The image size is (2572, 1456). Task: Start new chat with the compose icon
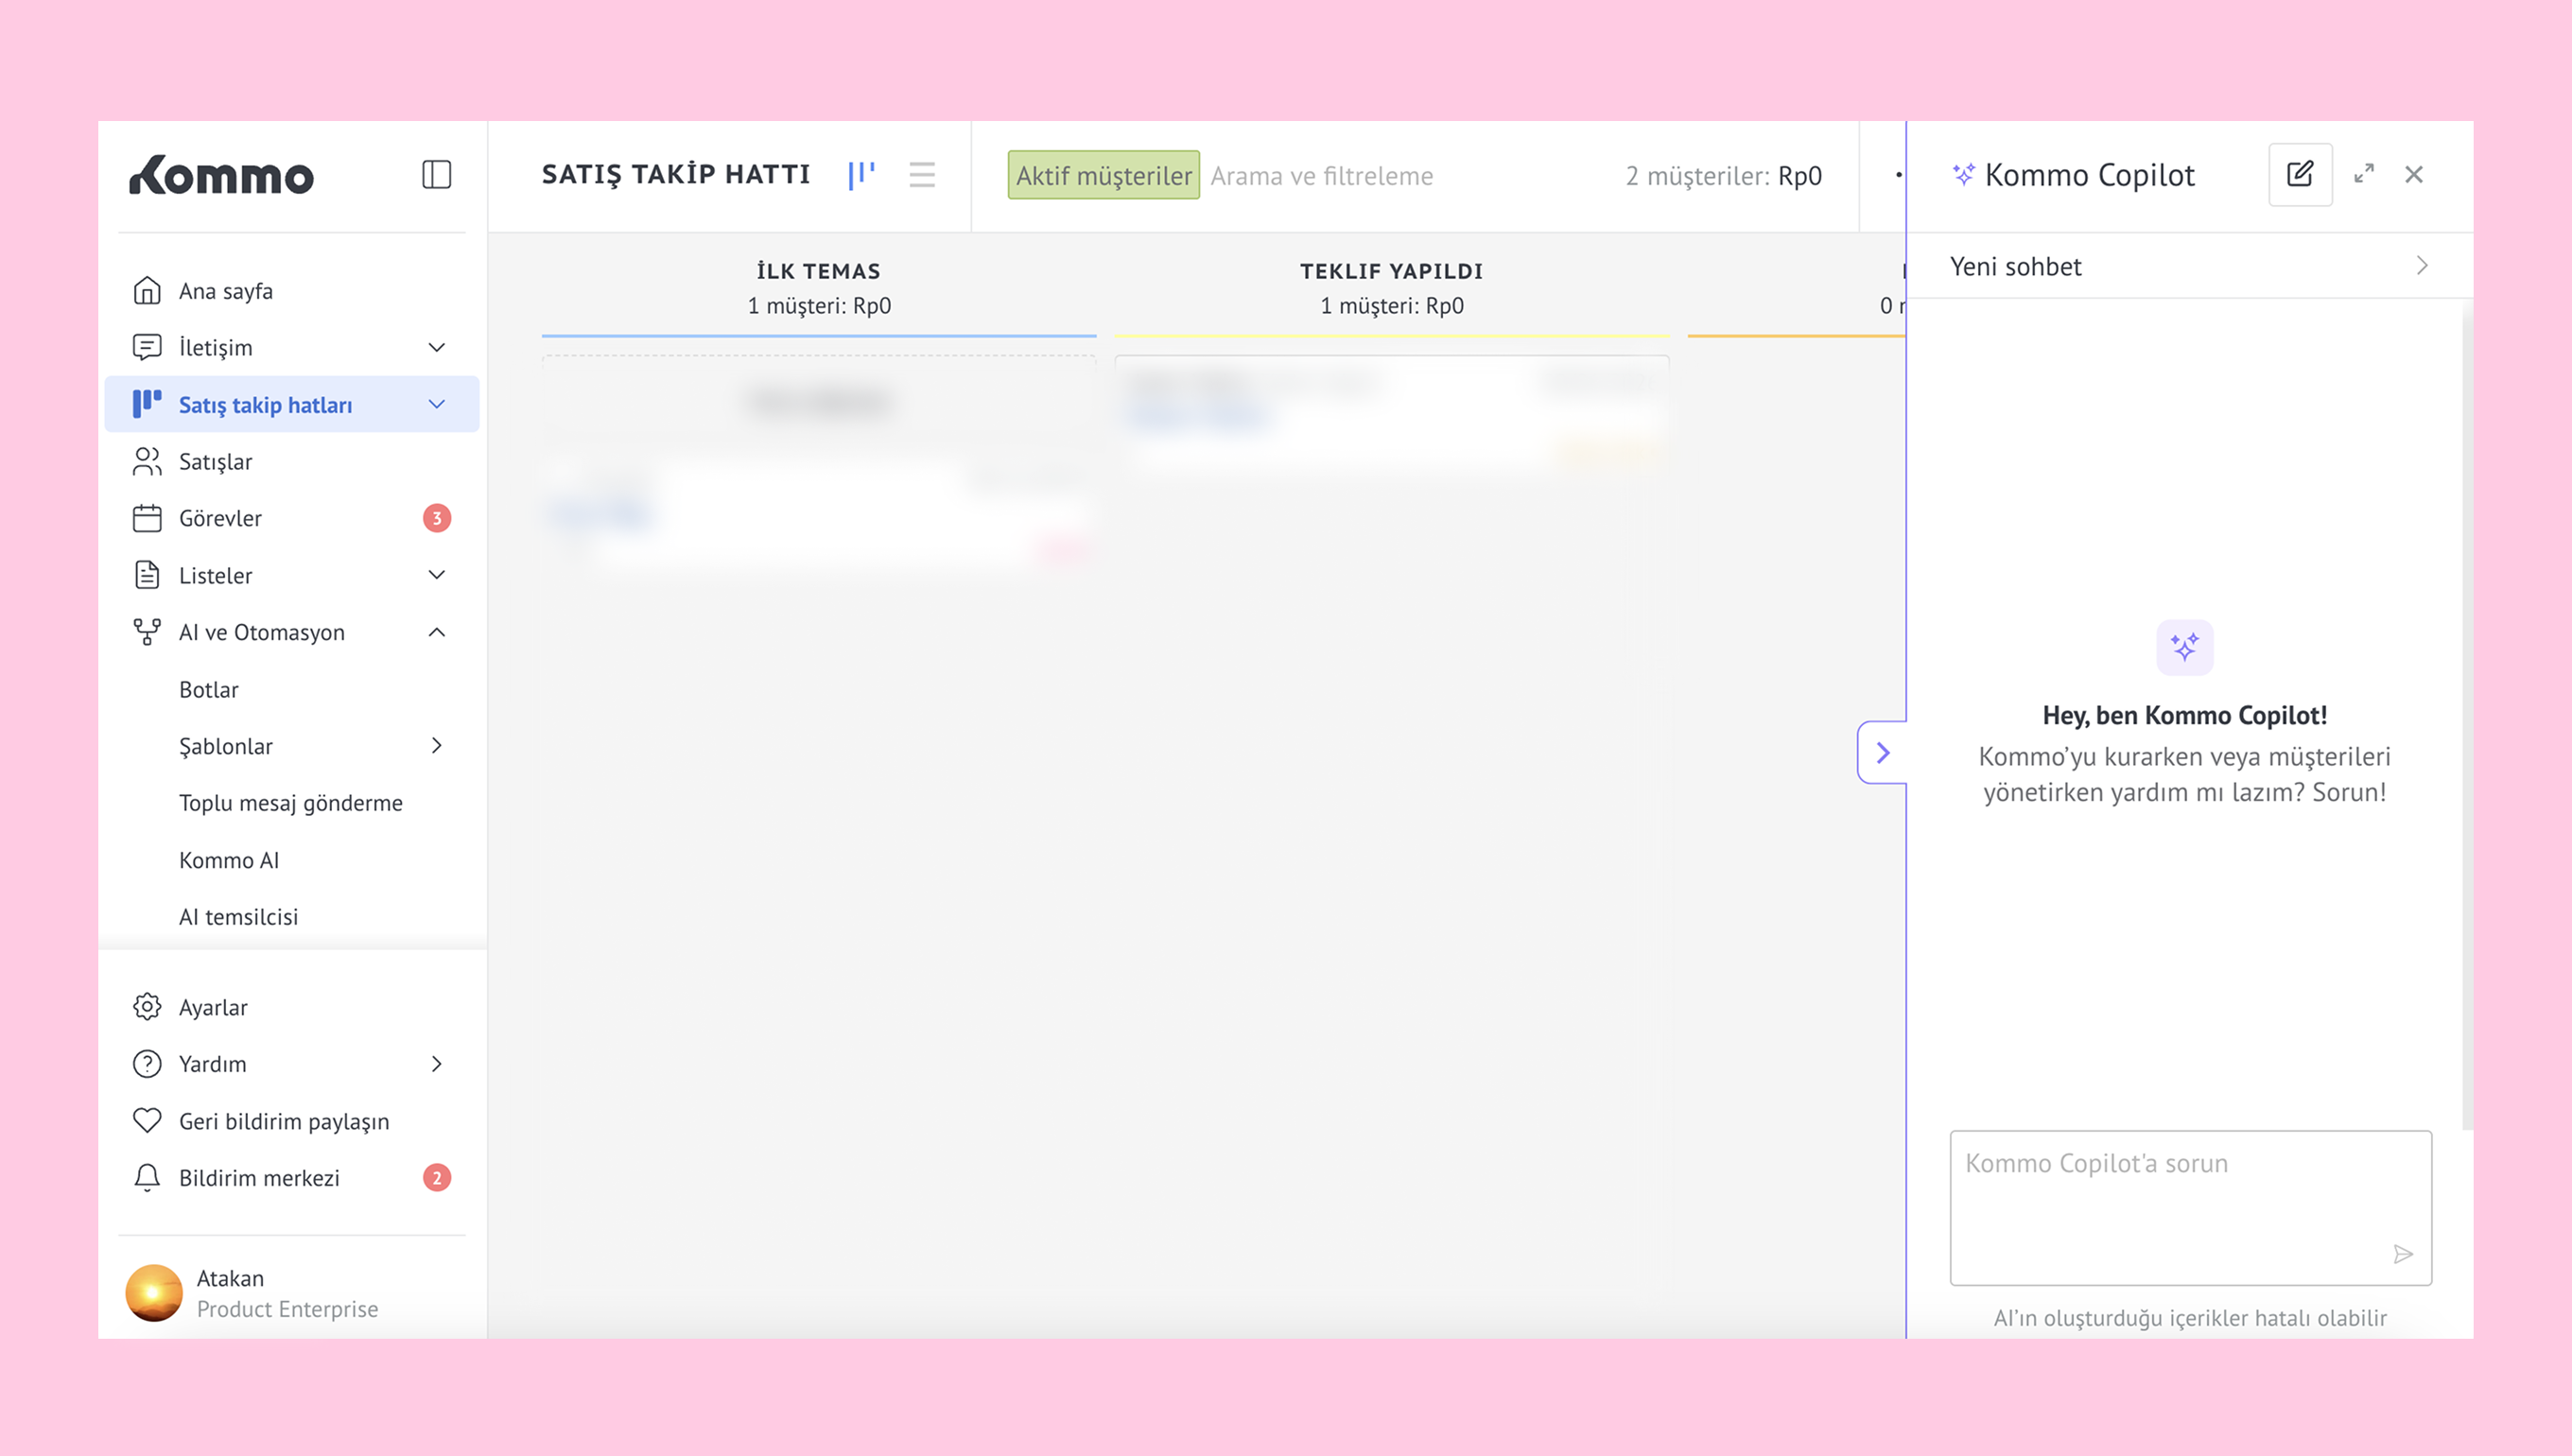(x=2299, y=175)
